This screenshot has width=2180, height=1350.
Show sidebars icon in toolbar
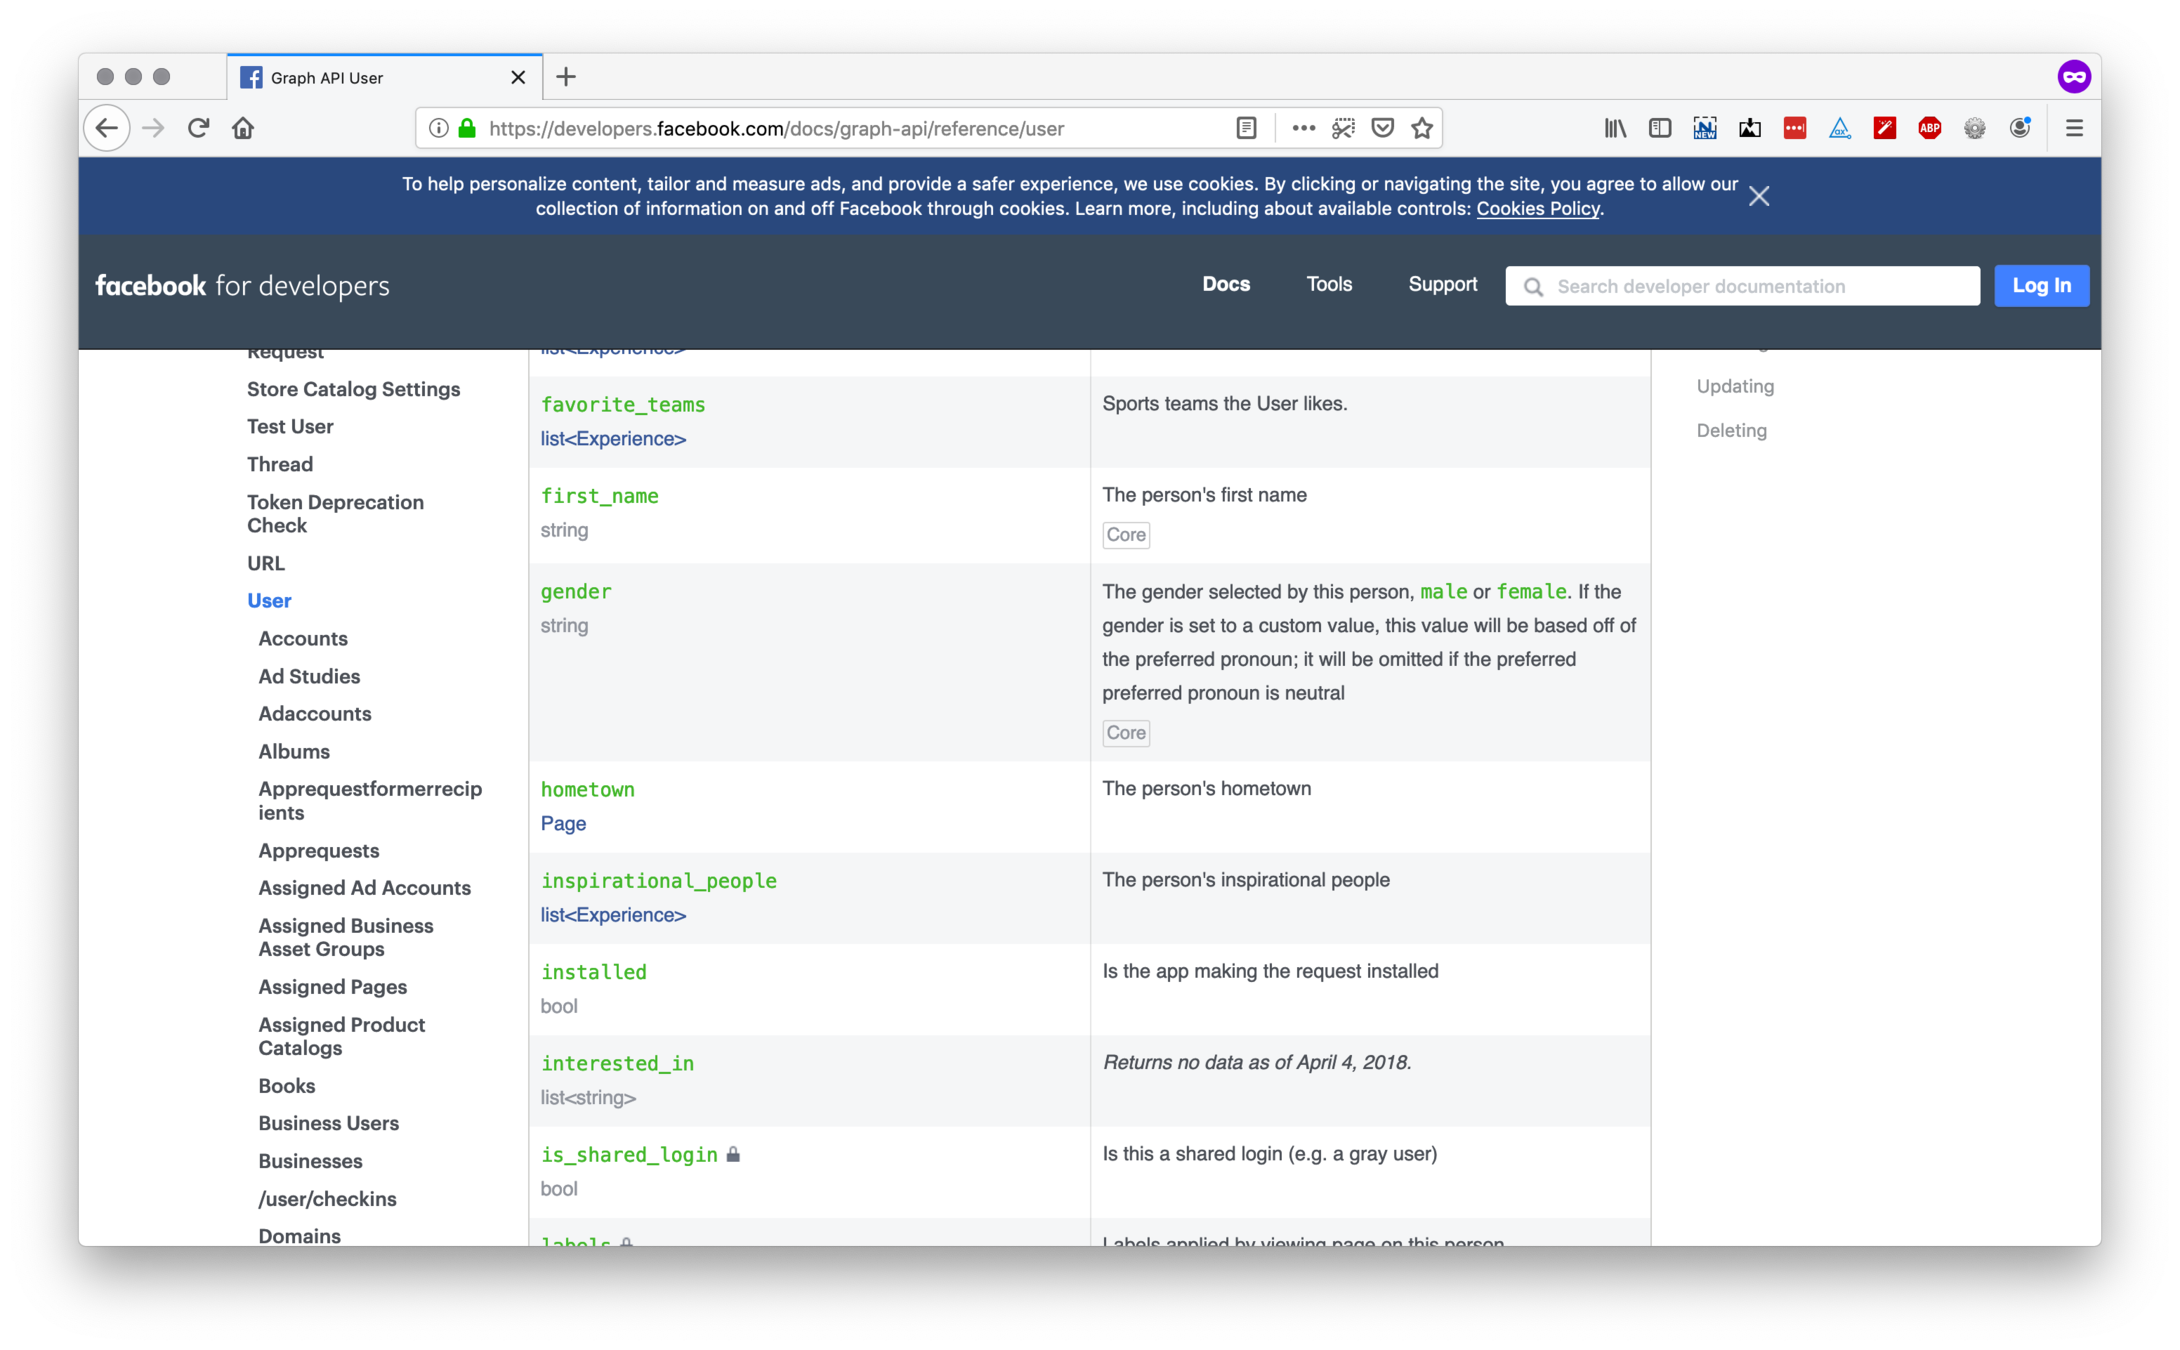1660,128
